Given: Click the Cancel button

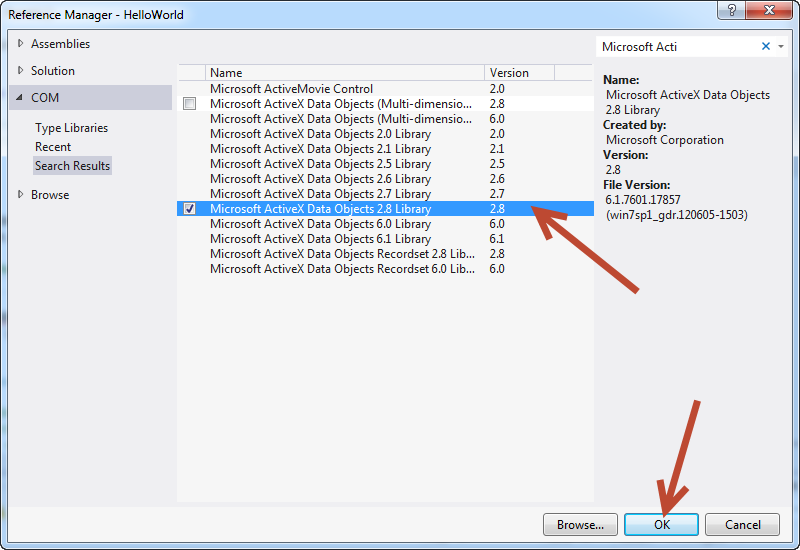Looking at the screenshot, I should point(742,524).
